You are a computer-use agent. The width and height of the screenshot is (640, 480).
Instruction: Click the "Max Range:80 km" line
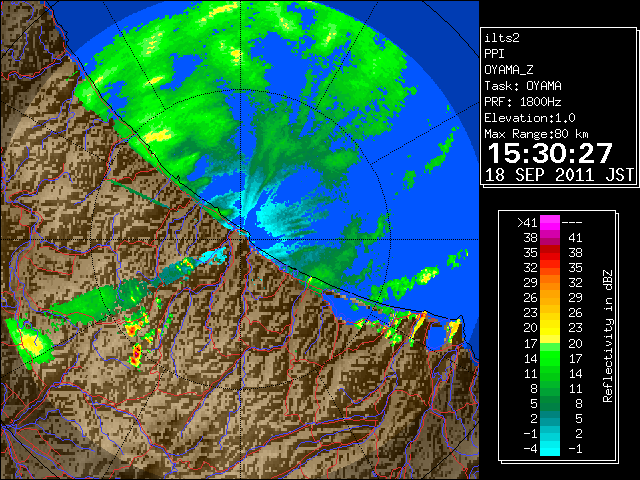[x=537, y=134]
